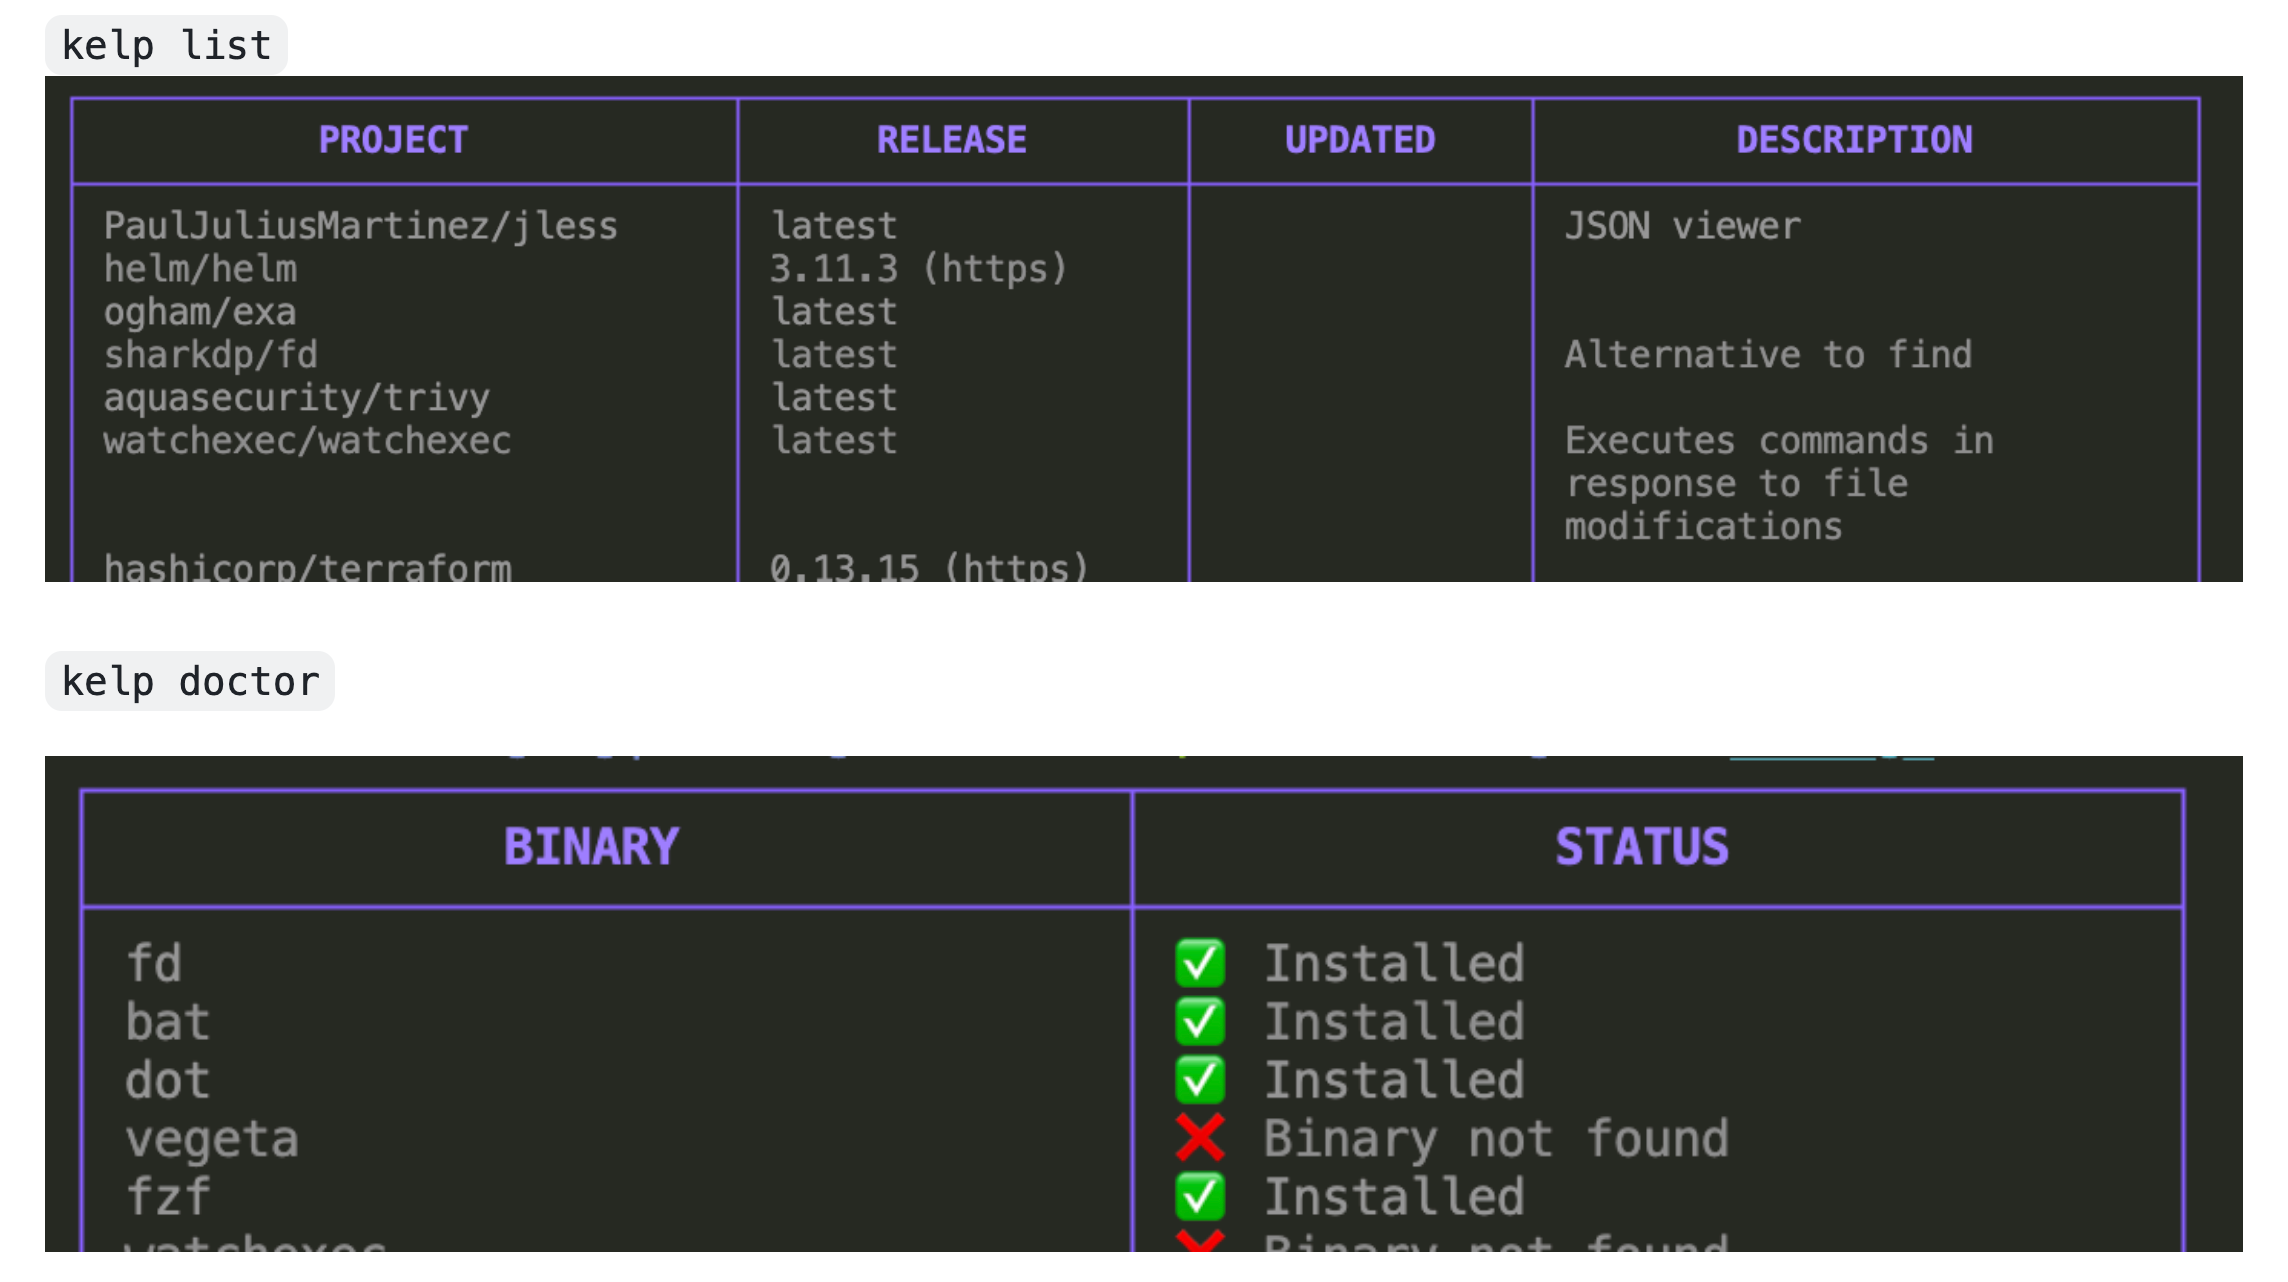Image resolution: width=2288 pixels, height=1282 pixels.
Task: Click the DESCRIPTION column header
Action: [x=1855, y=140]
